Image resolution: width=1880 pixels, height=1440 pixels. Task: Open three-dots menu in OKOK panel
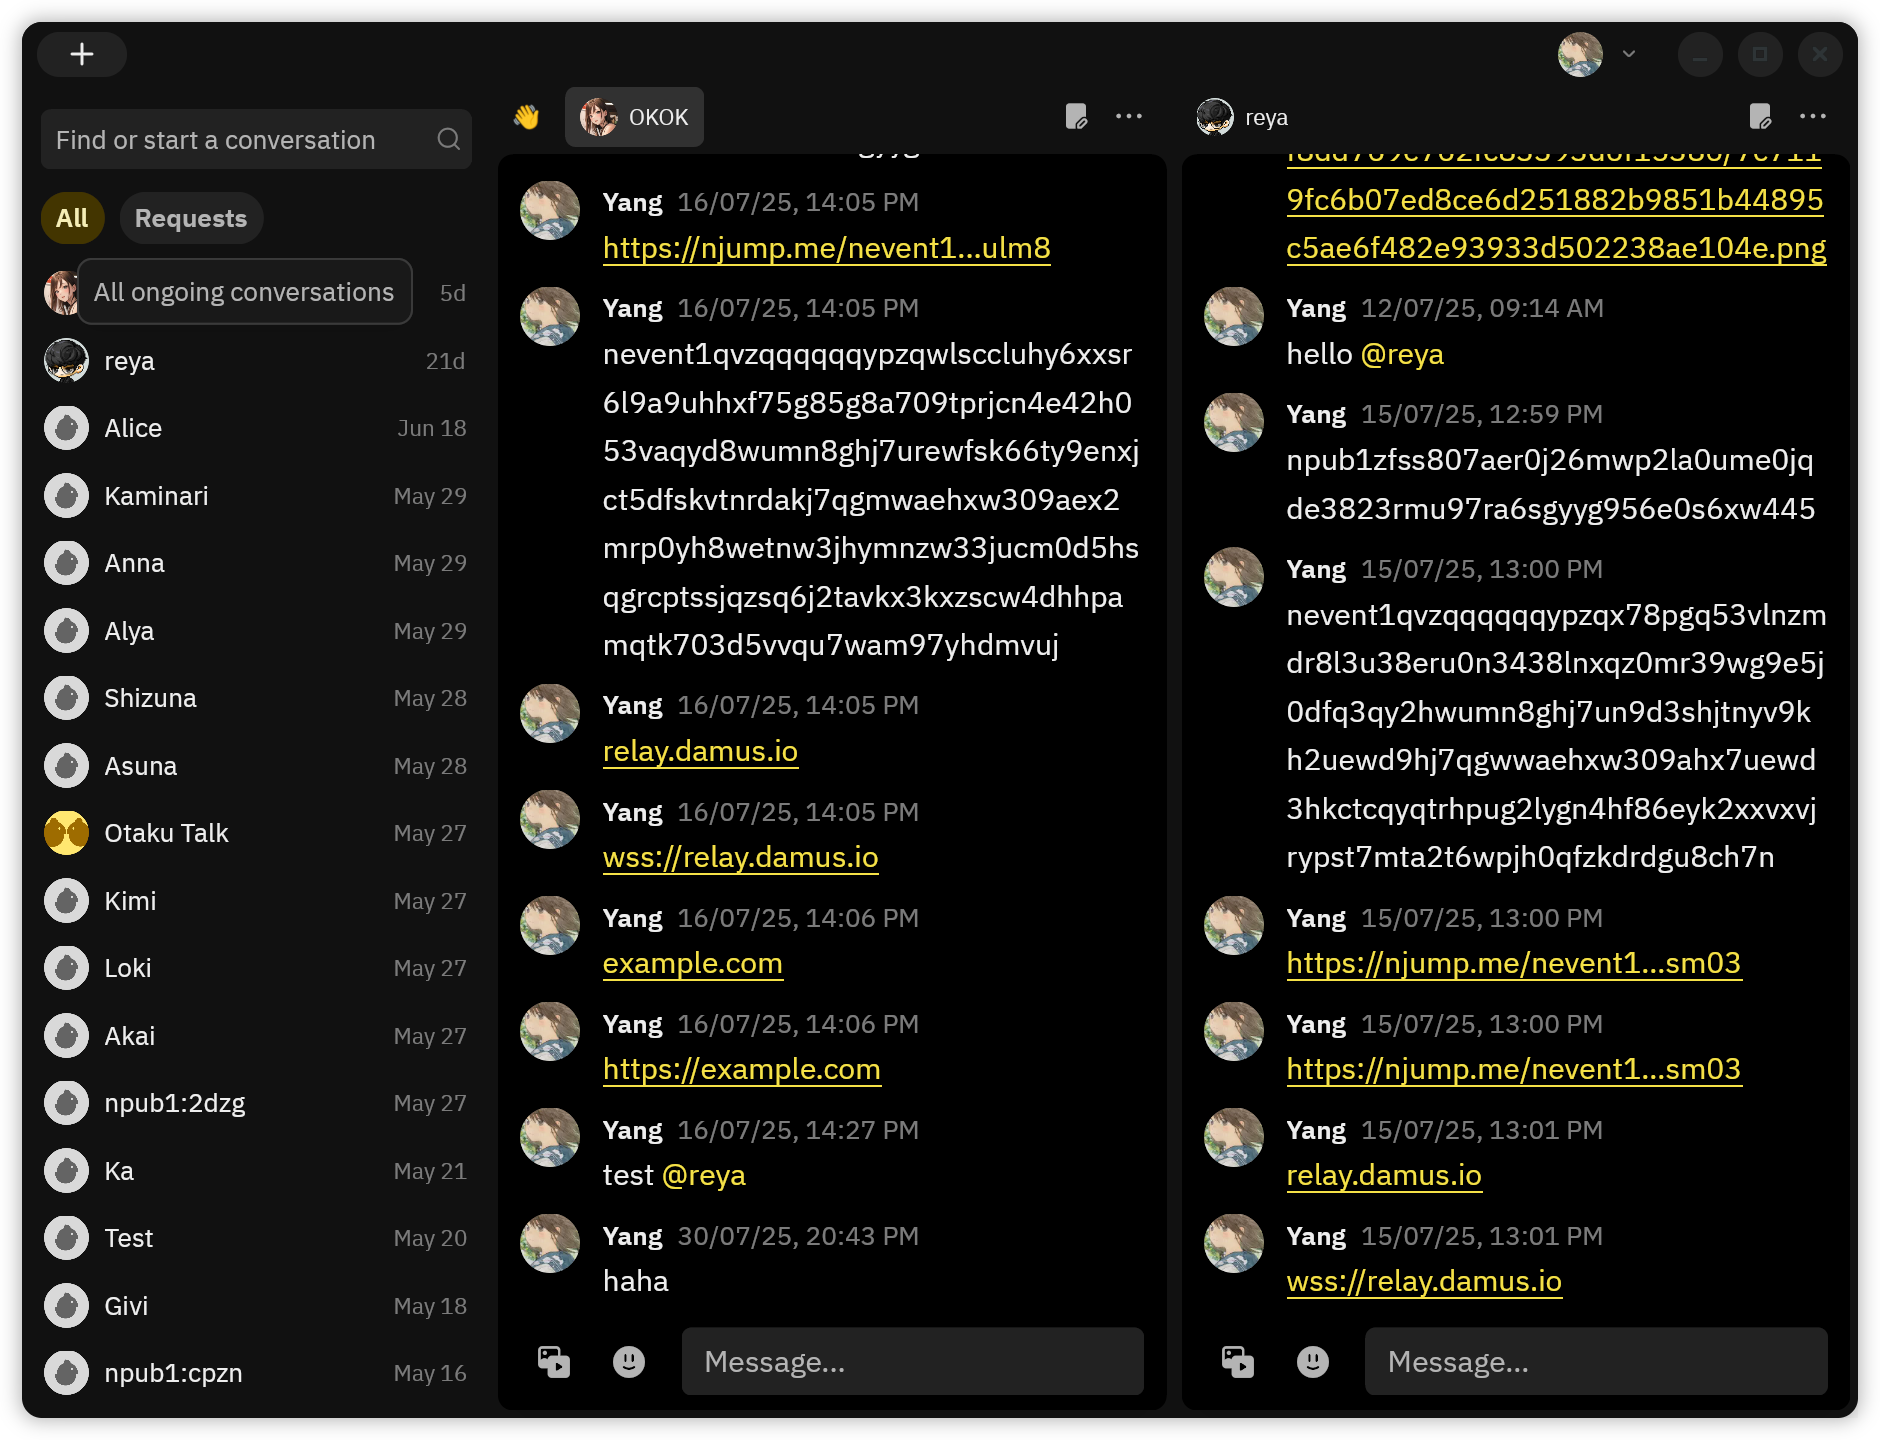(x=1129, y=117)
